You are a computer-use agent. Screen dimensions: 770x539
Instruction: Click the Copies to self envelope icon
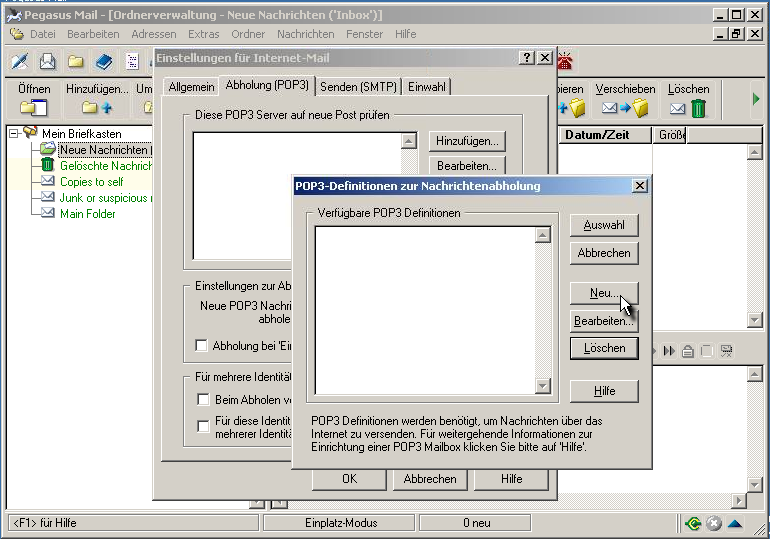pyautogui.click(x=48, y=181)
